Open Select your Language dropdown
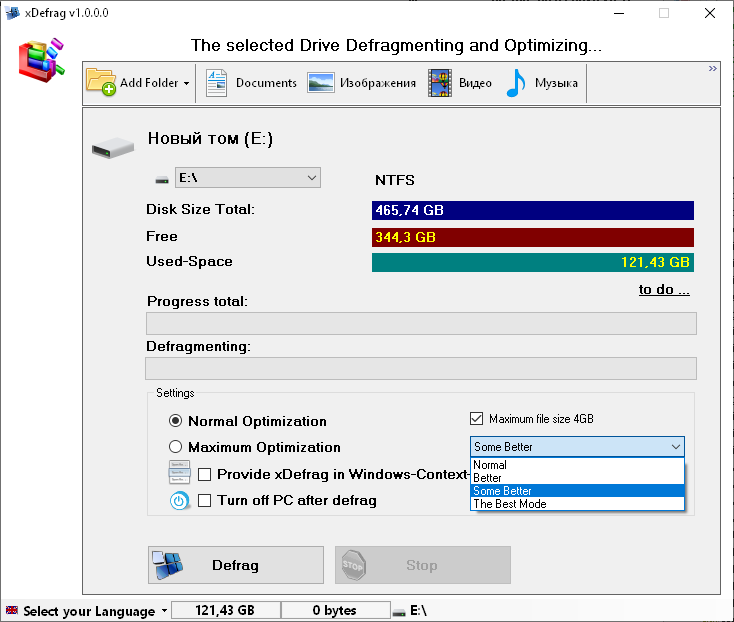 point(89,611)
